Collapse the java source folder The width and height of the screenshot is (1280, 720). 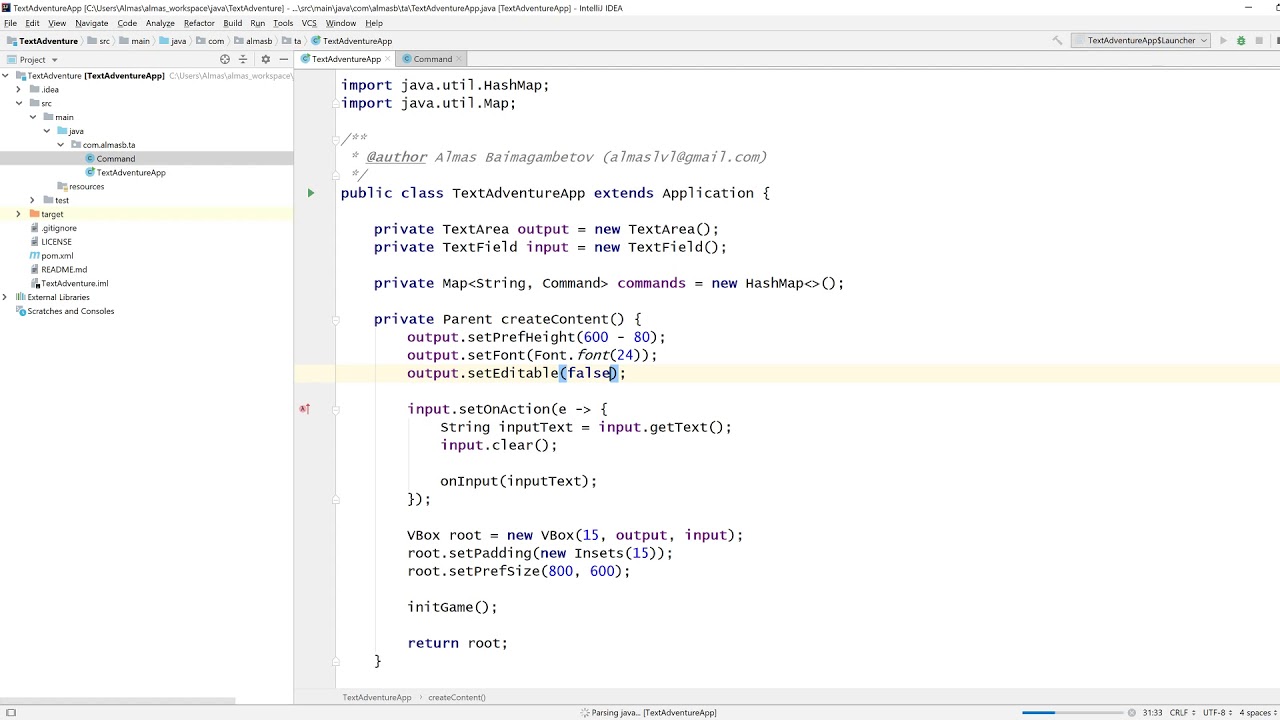[46, 131]
